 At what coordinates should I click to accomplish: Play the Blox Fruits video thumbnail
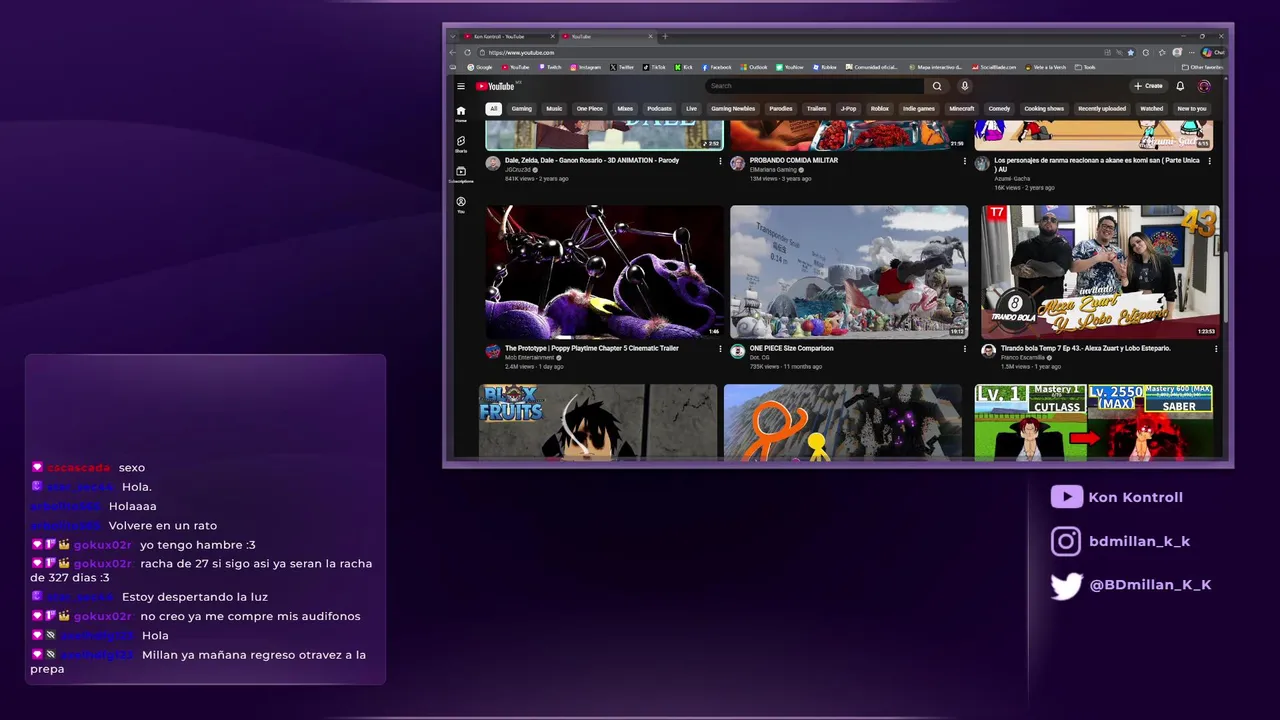pos(598,422)
